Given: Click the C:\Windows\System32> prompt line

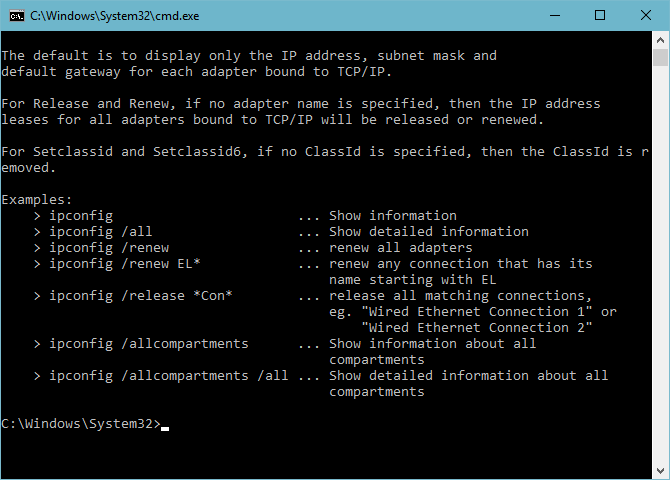Looking at the screenshot, I should pos(80,424).
